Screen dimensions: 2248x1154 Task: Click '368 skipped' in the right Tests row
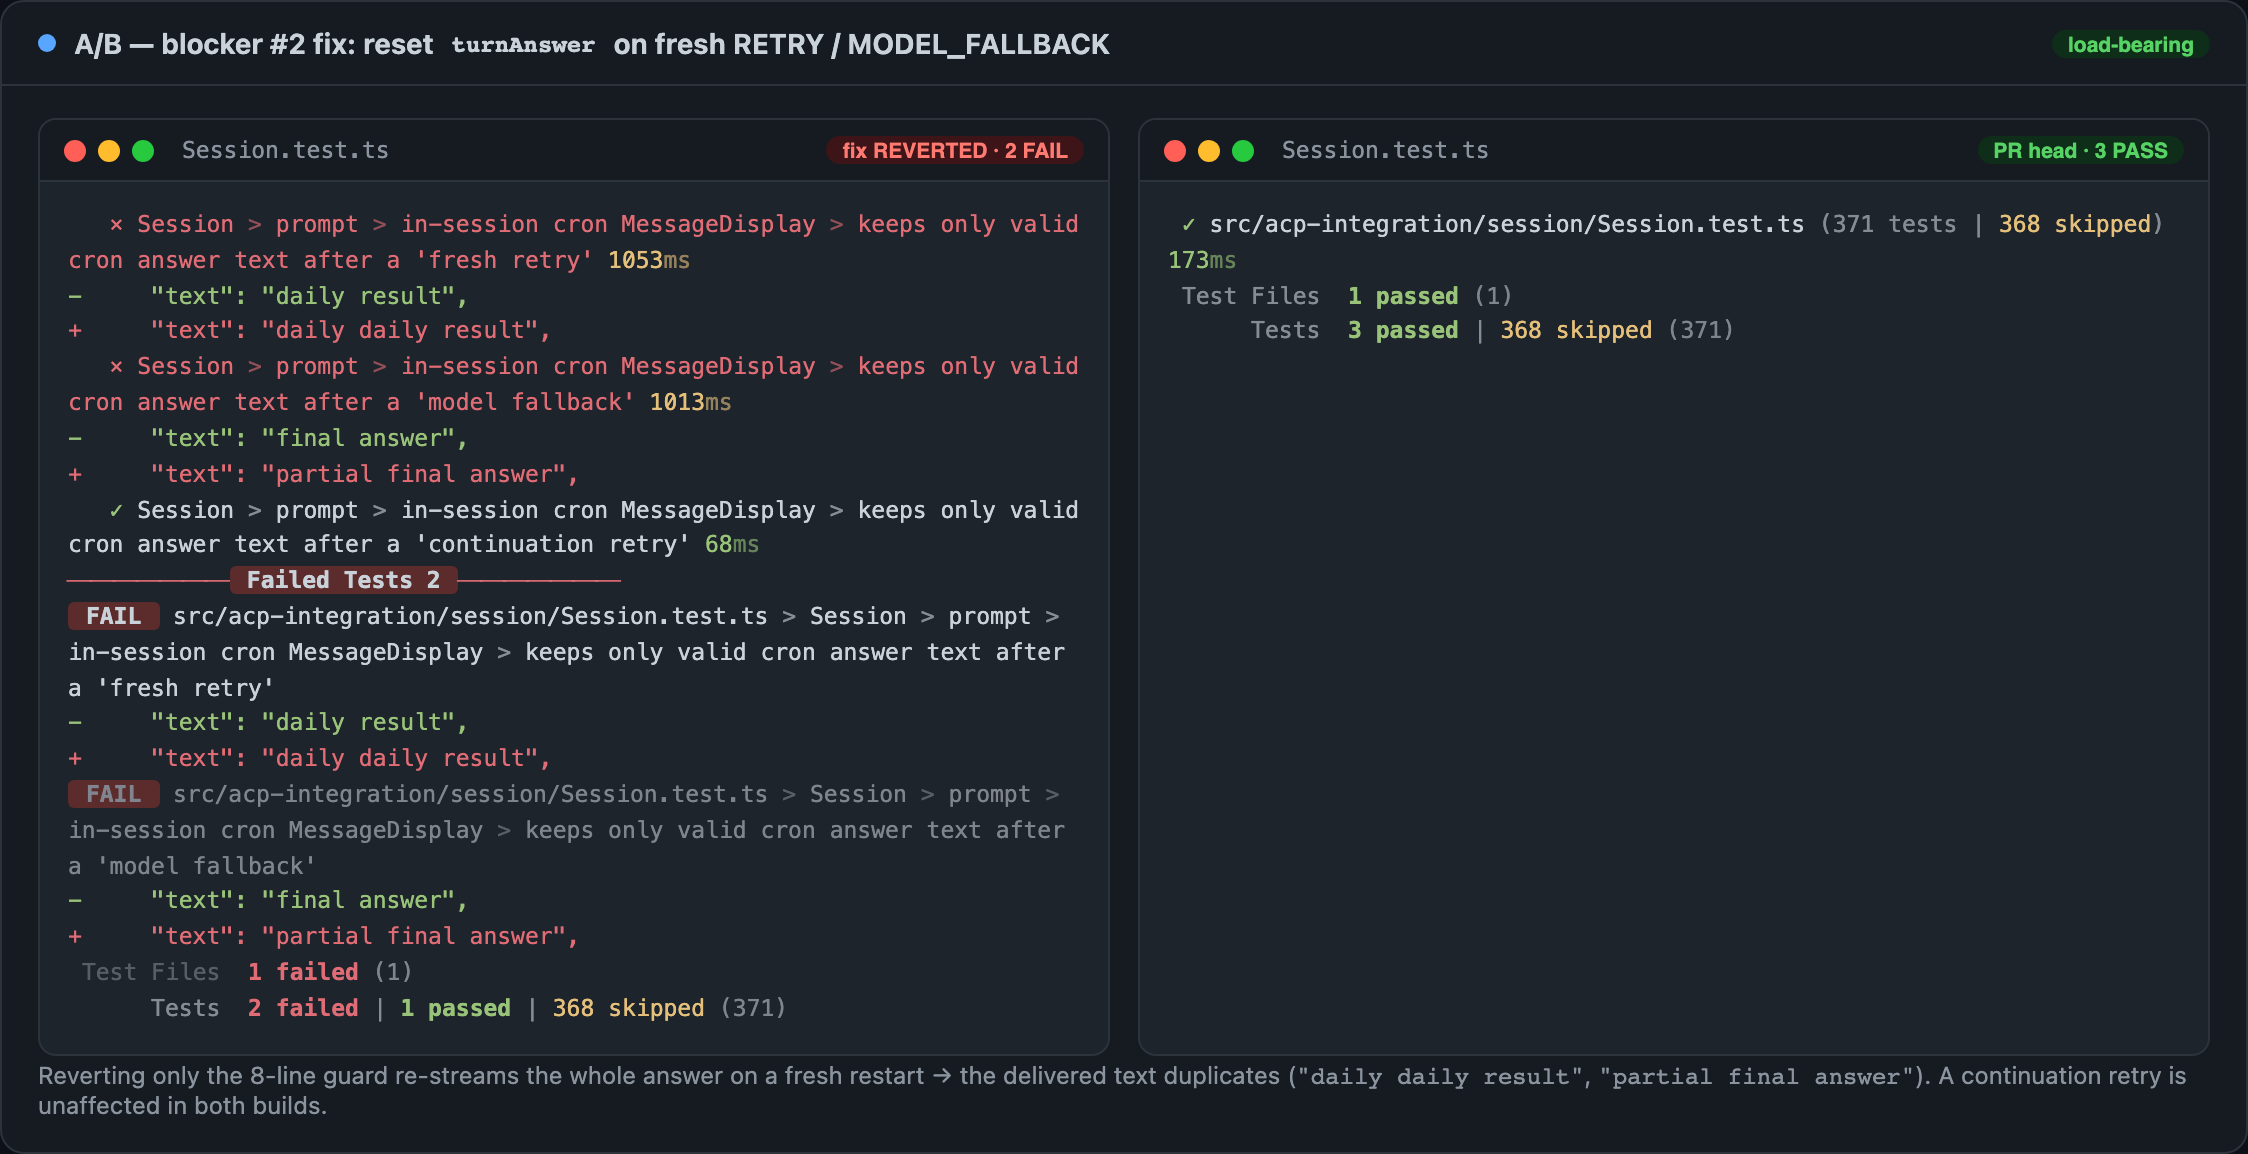1576,330
